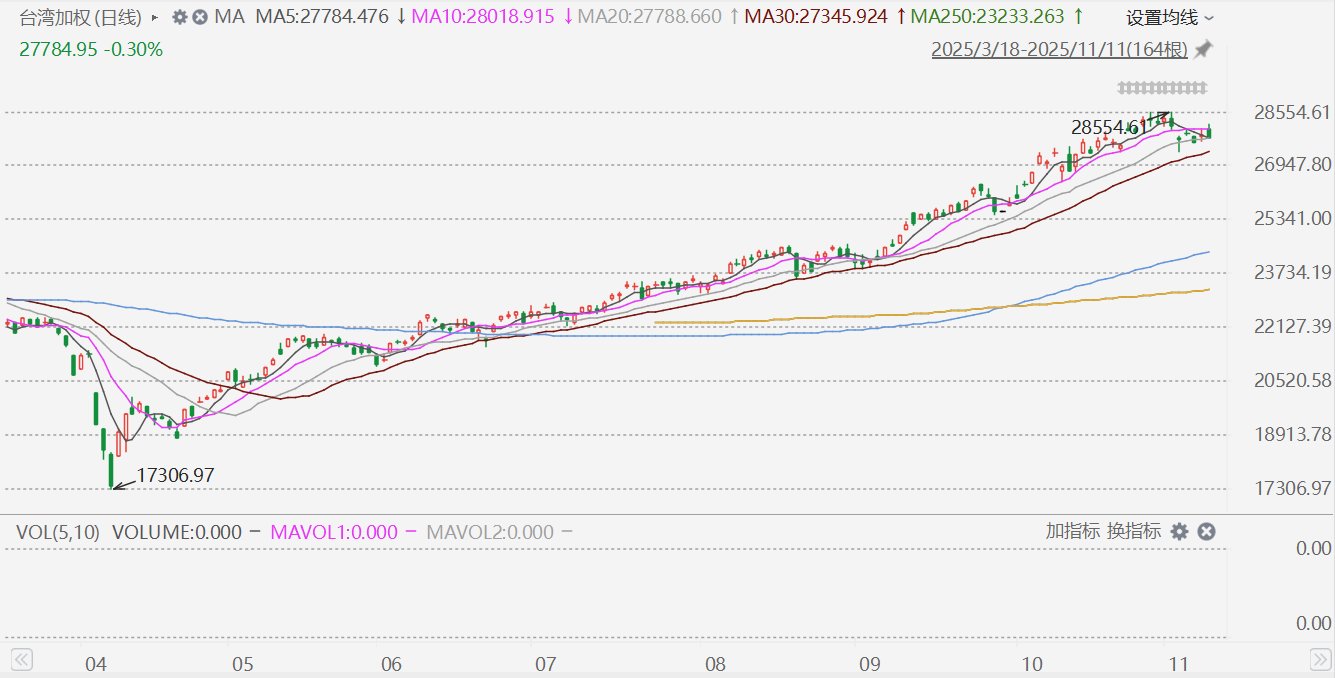Click the 17306.97 low price marker

coord(175,475)
